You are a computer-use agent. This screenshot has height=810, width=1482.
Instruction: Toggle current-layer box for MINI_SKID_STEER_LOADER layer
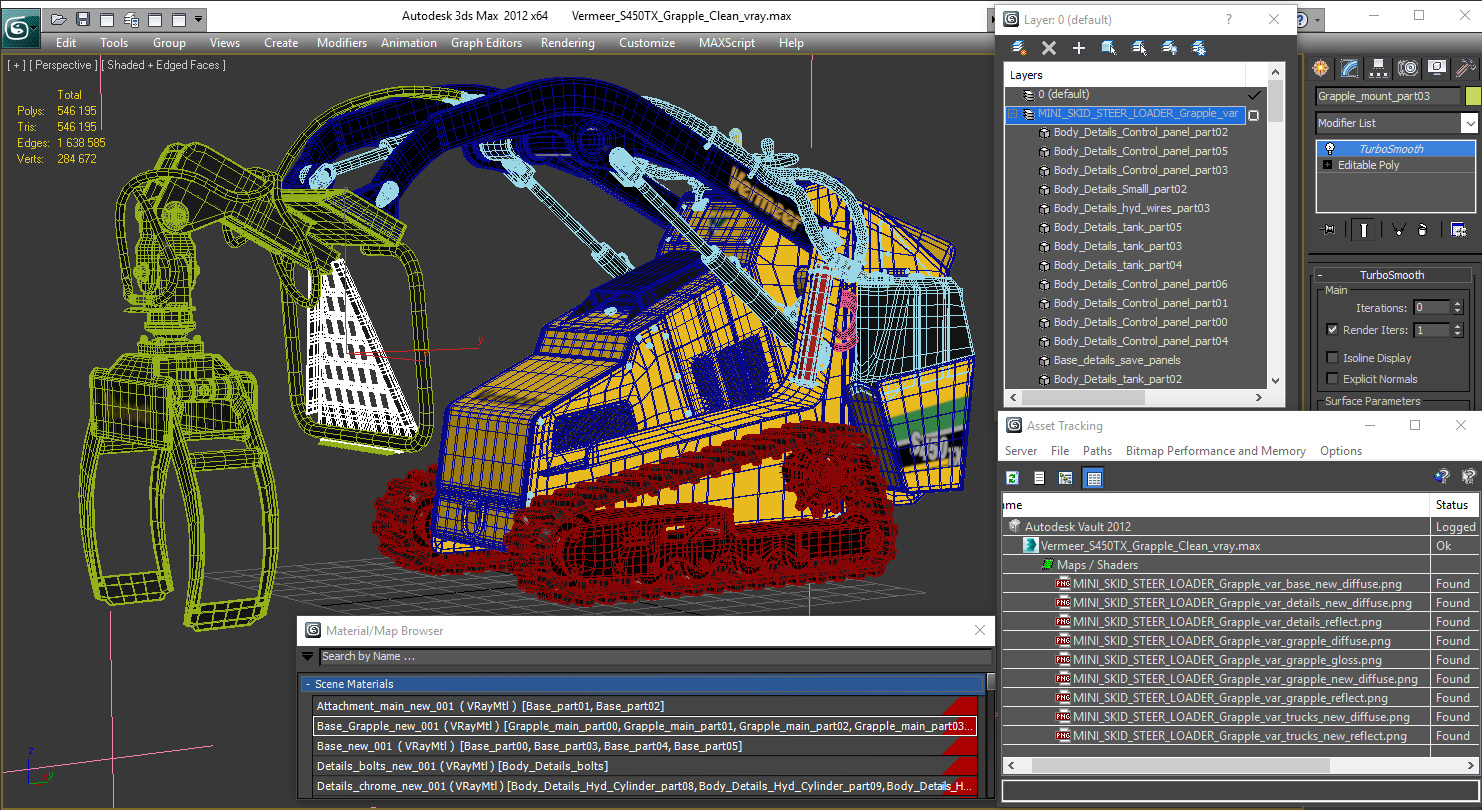(x=1254, y=114)
